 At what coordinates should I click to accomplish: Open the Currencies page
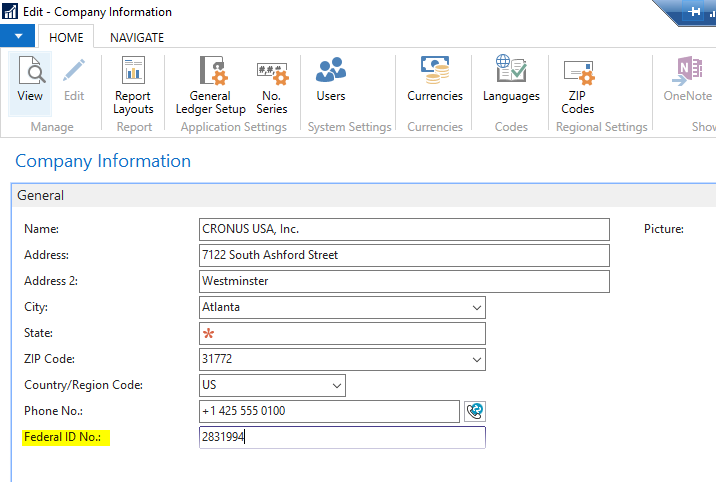click(435, 79)
